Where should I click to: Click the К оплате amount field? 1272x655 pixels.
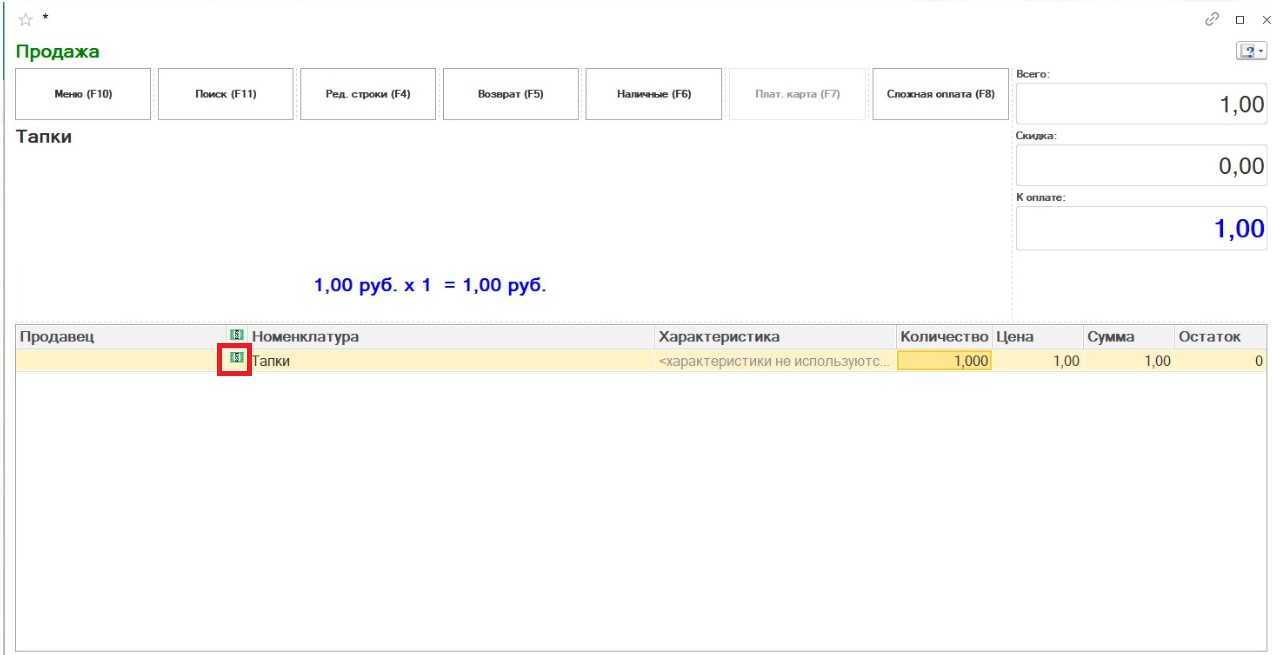[x=1140, y=228]
